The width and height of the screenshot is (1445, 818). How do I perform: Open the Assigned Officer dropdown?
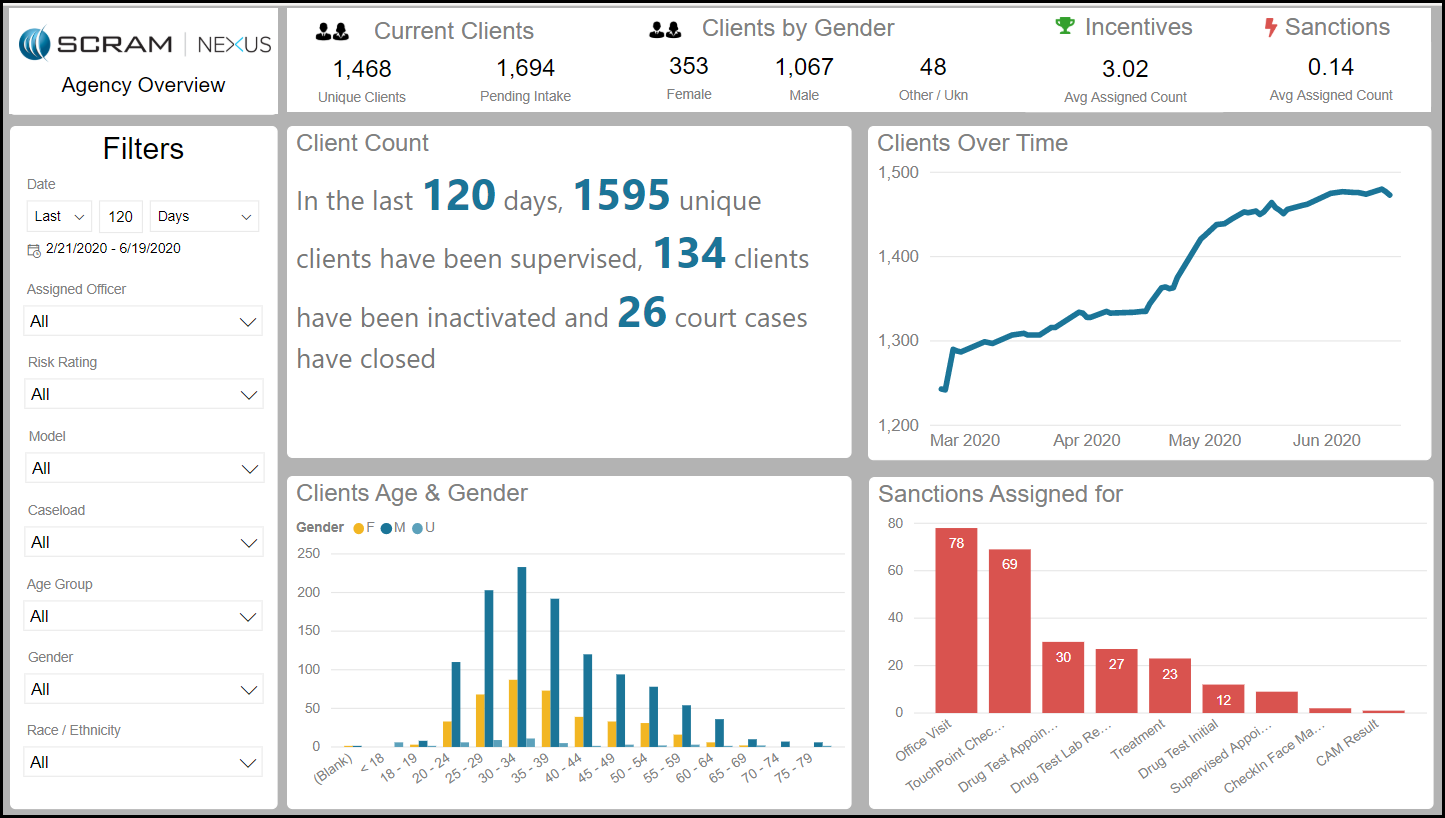point(143,321)
